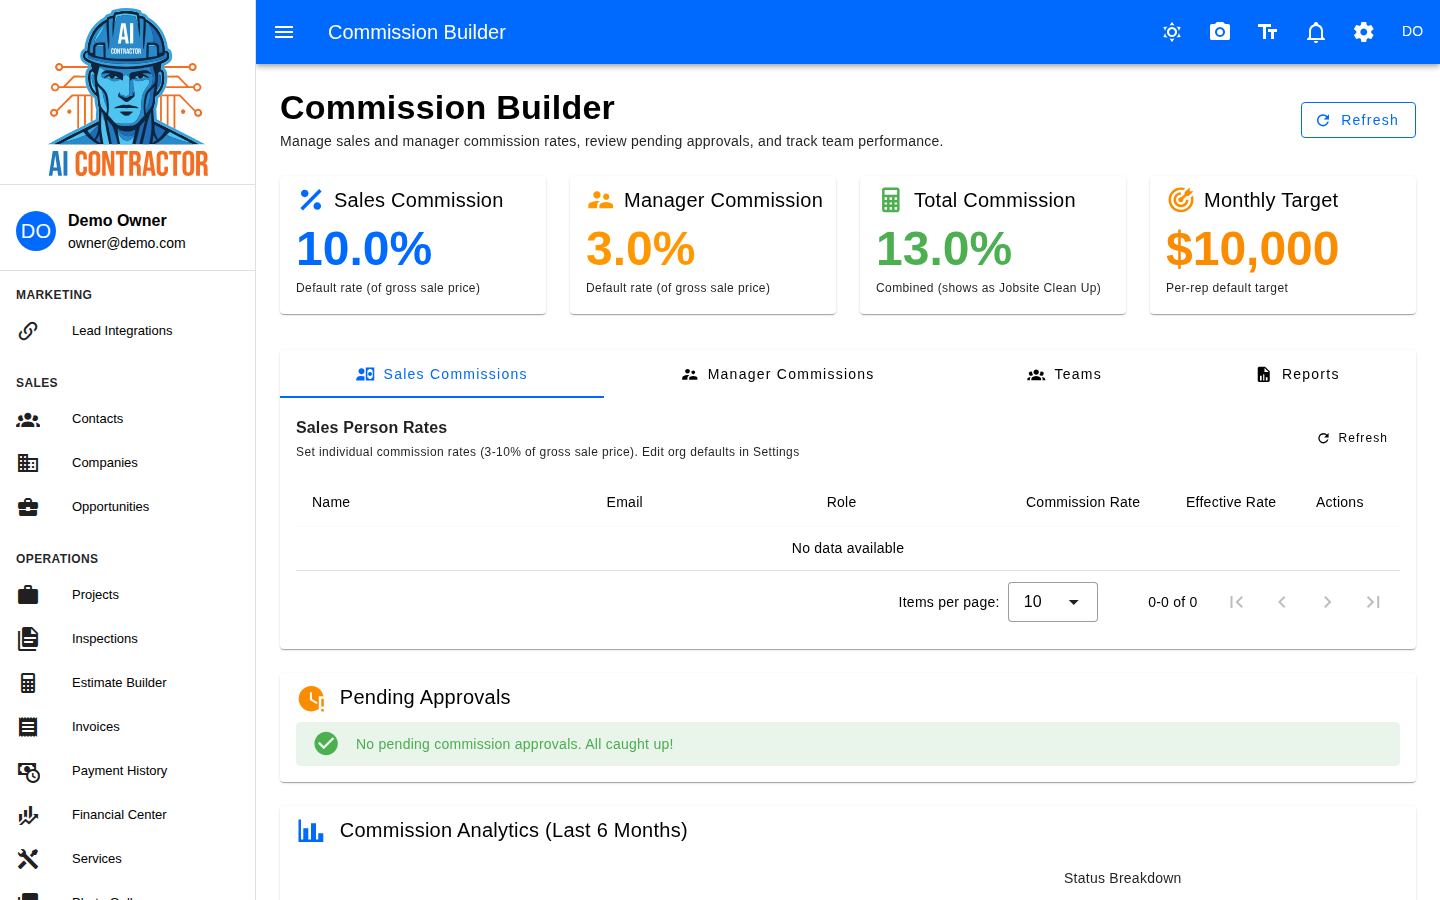
Task: Click the Invoices receipt icon
Action: (28, 727)
